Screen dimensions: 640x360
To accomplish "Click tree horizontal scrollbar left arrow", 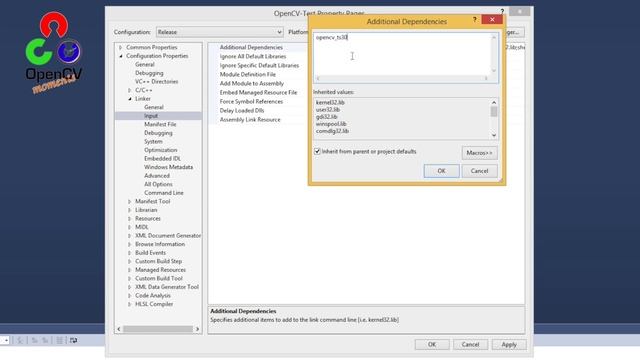I will pos(119,329).
